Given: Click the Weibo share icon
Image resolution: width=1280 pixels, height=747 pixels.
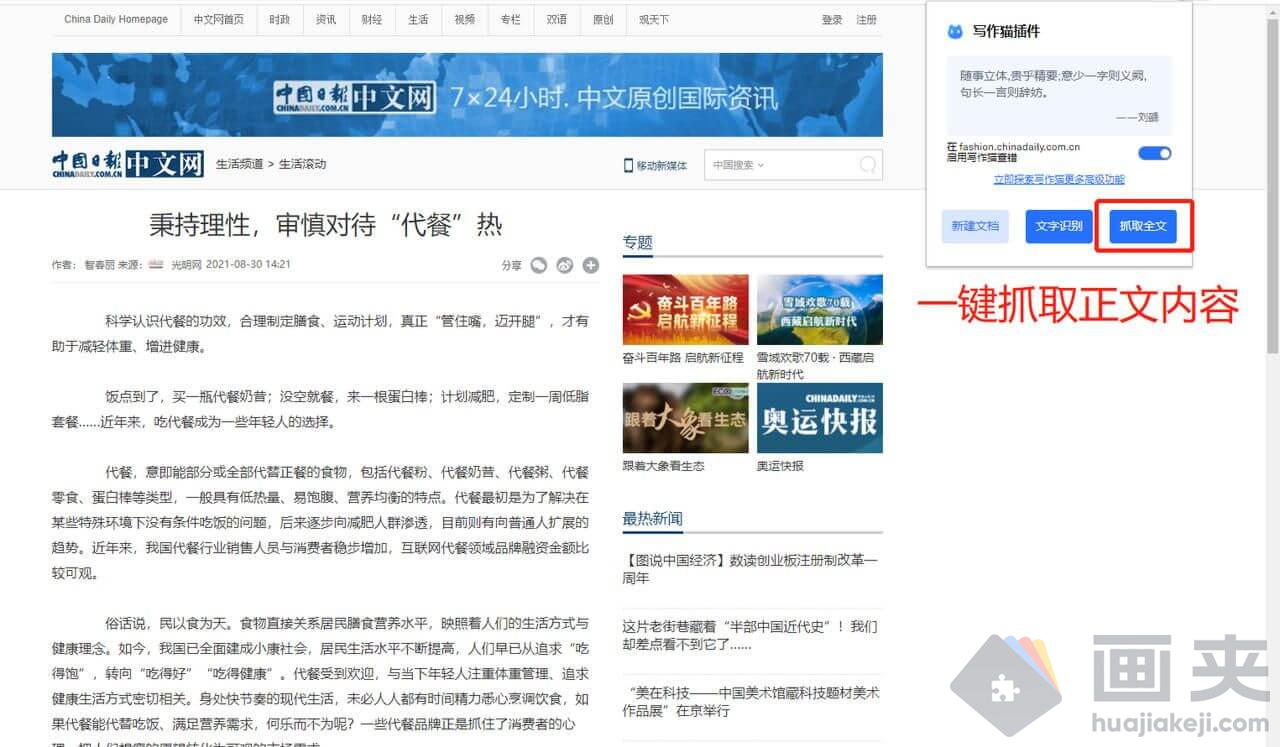Looking at the screenshot, I should click(x=565, y=265).
